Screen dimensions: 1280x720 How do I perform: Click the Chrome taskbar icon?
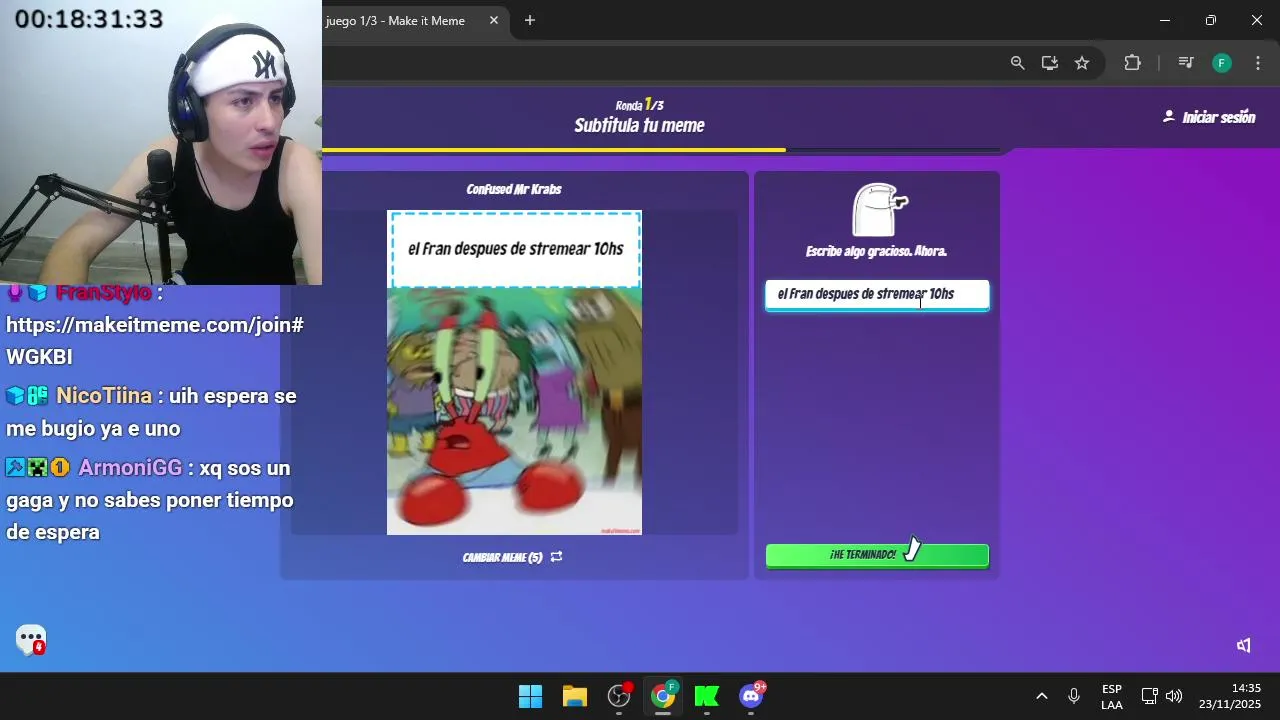(663, 696)
